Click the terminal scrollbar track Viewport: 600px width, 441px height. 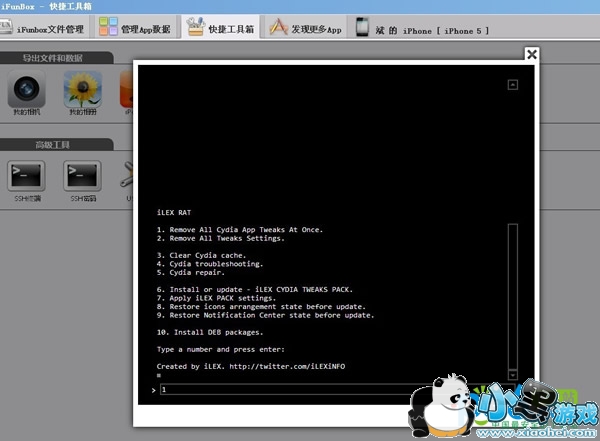click(x=513, y=296)
